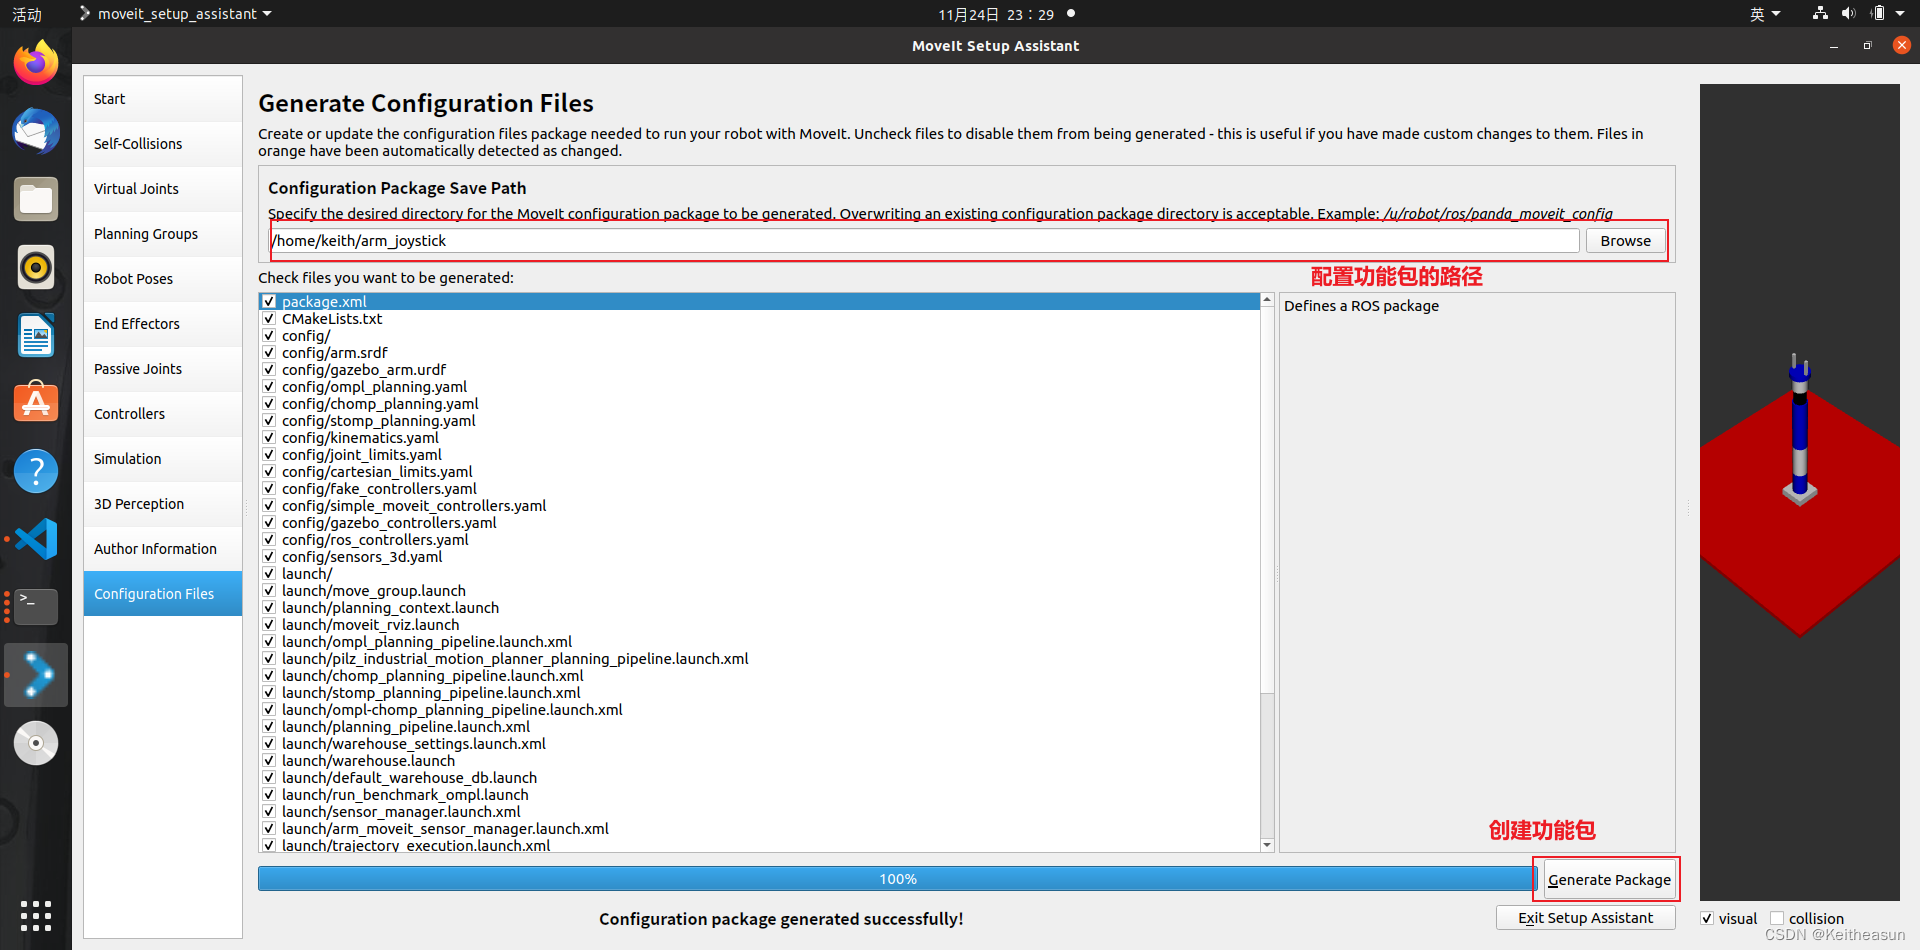The height and width of the screenshot is (950, 1920).
Task: Click the robot 3D preview viewport
Action: [1799, 492]
